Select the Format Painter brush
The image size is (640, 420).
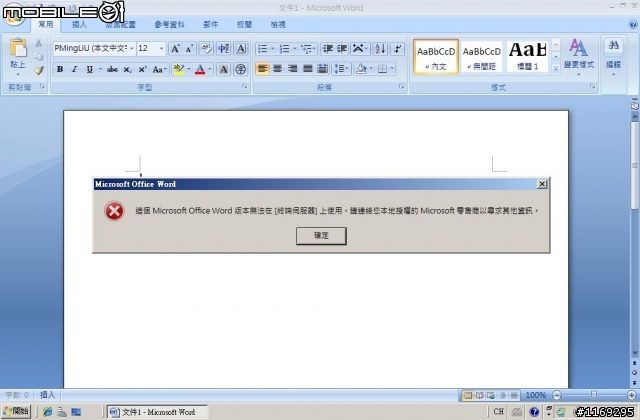(x=39, y=71)
